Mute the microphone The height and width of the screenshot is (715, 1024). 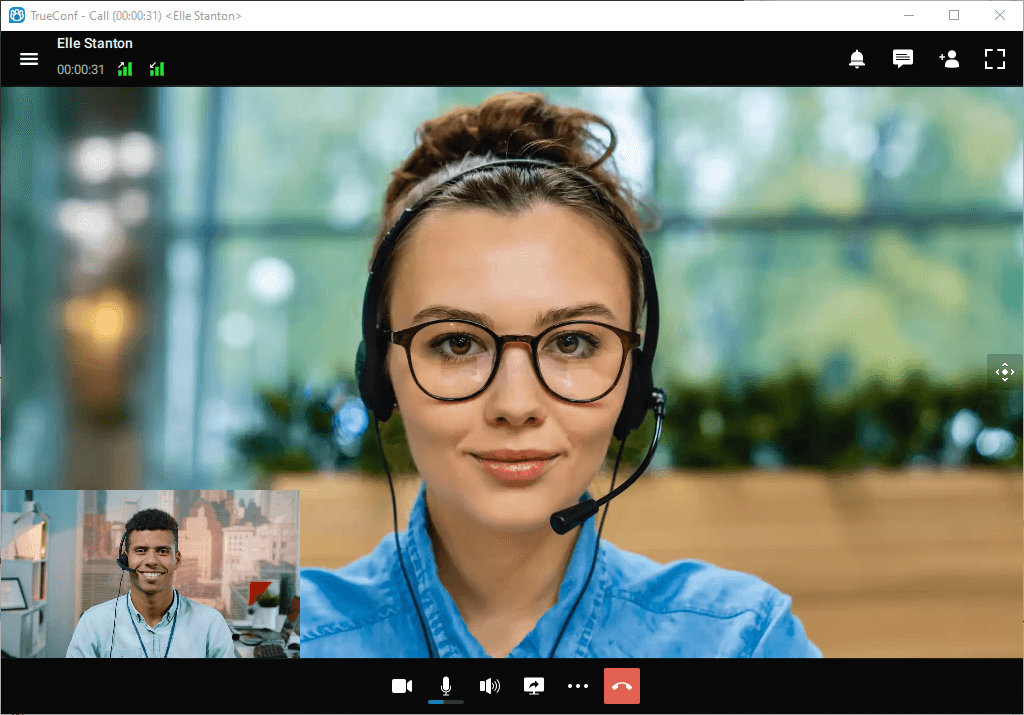pyautogui.click(x=446, y=685)
